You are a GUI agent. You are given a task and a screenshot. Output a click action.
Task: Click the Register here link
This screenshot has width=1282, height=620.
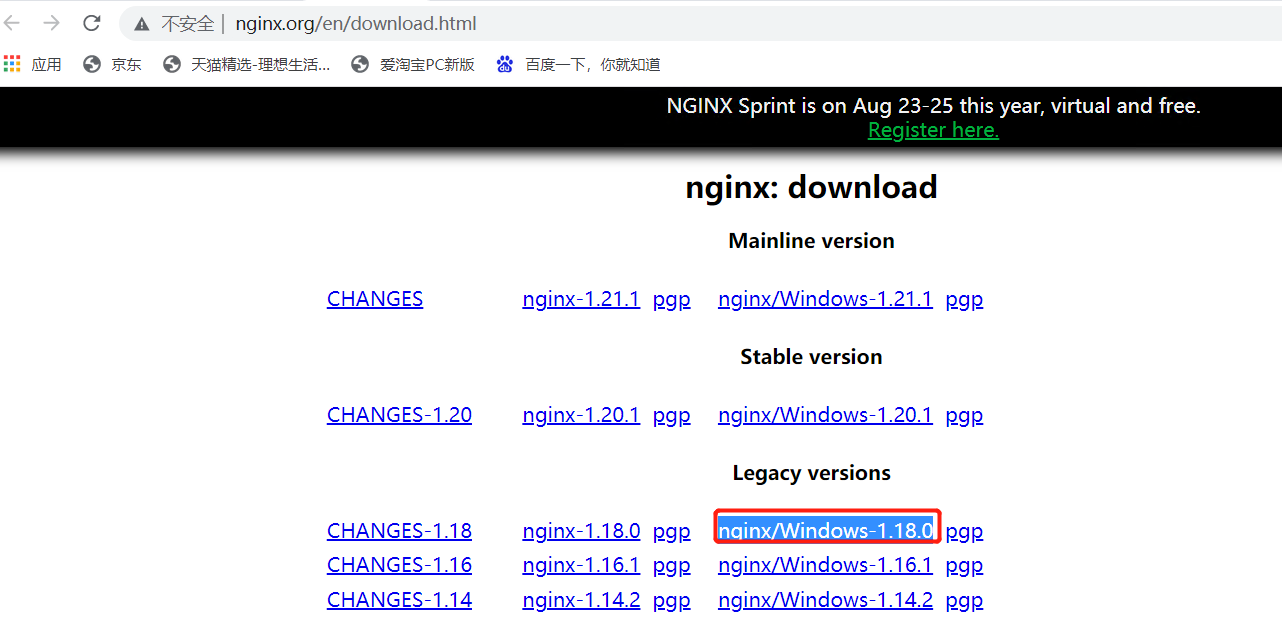point(932,129)
